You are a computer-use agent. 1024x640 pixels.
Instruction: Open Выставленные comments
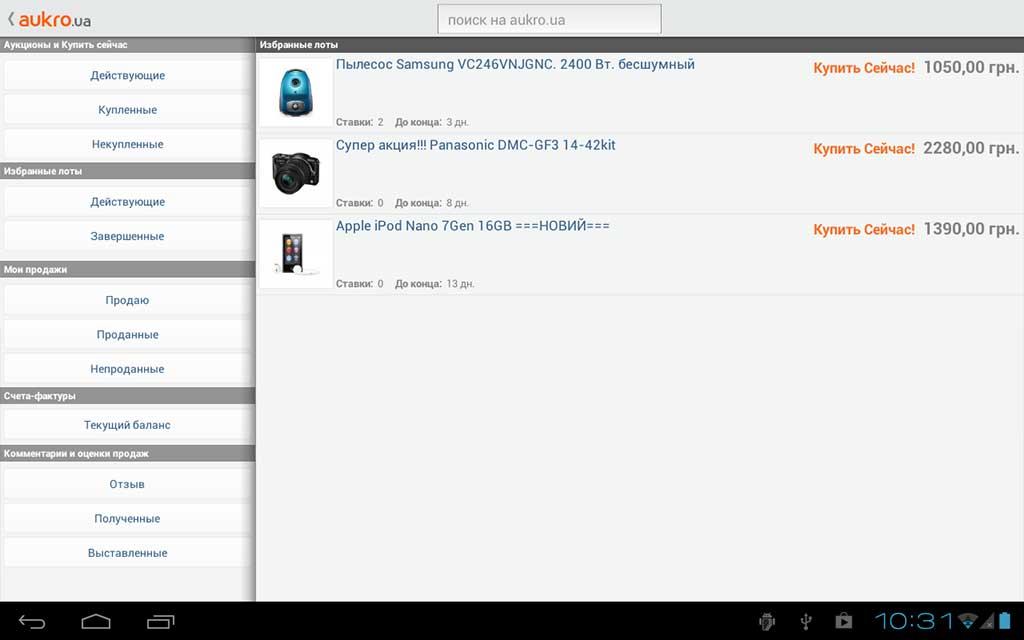pyautogui.click(x=127, y=553)
